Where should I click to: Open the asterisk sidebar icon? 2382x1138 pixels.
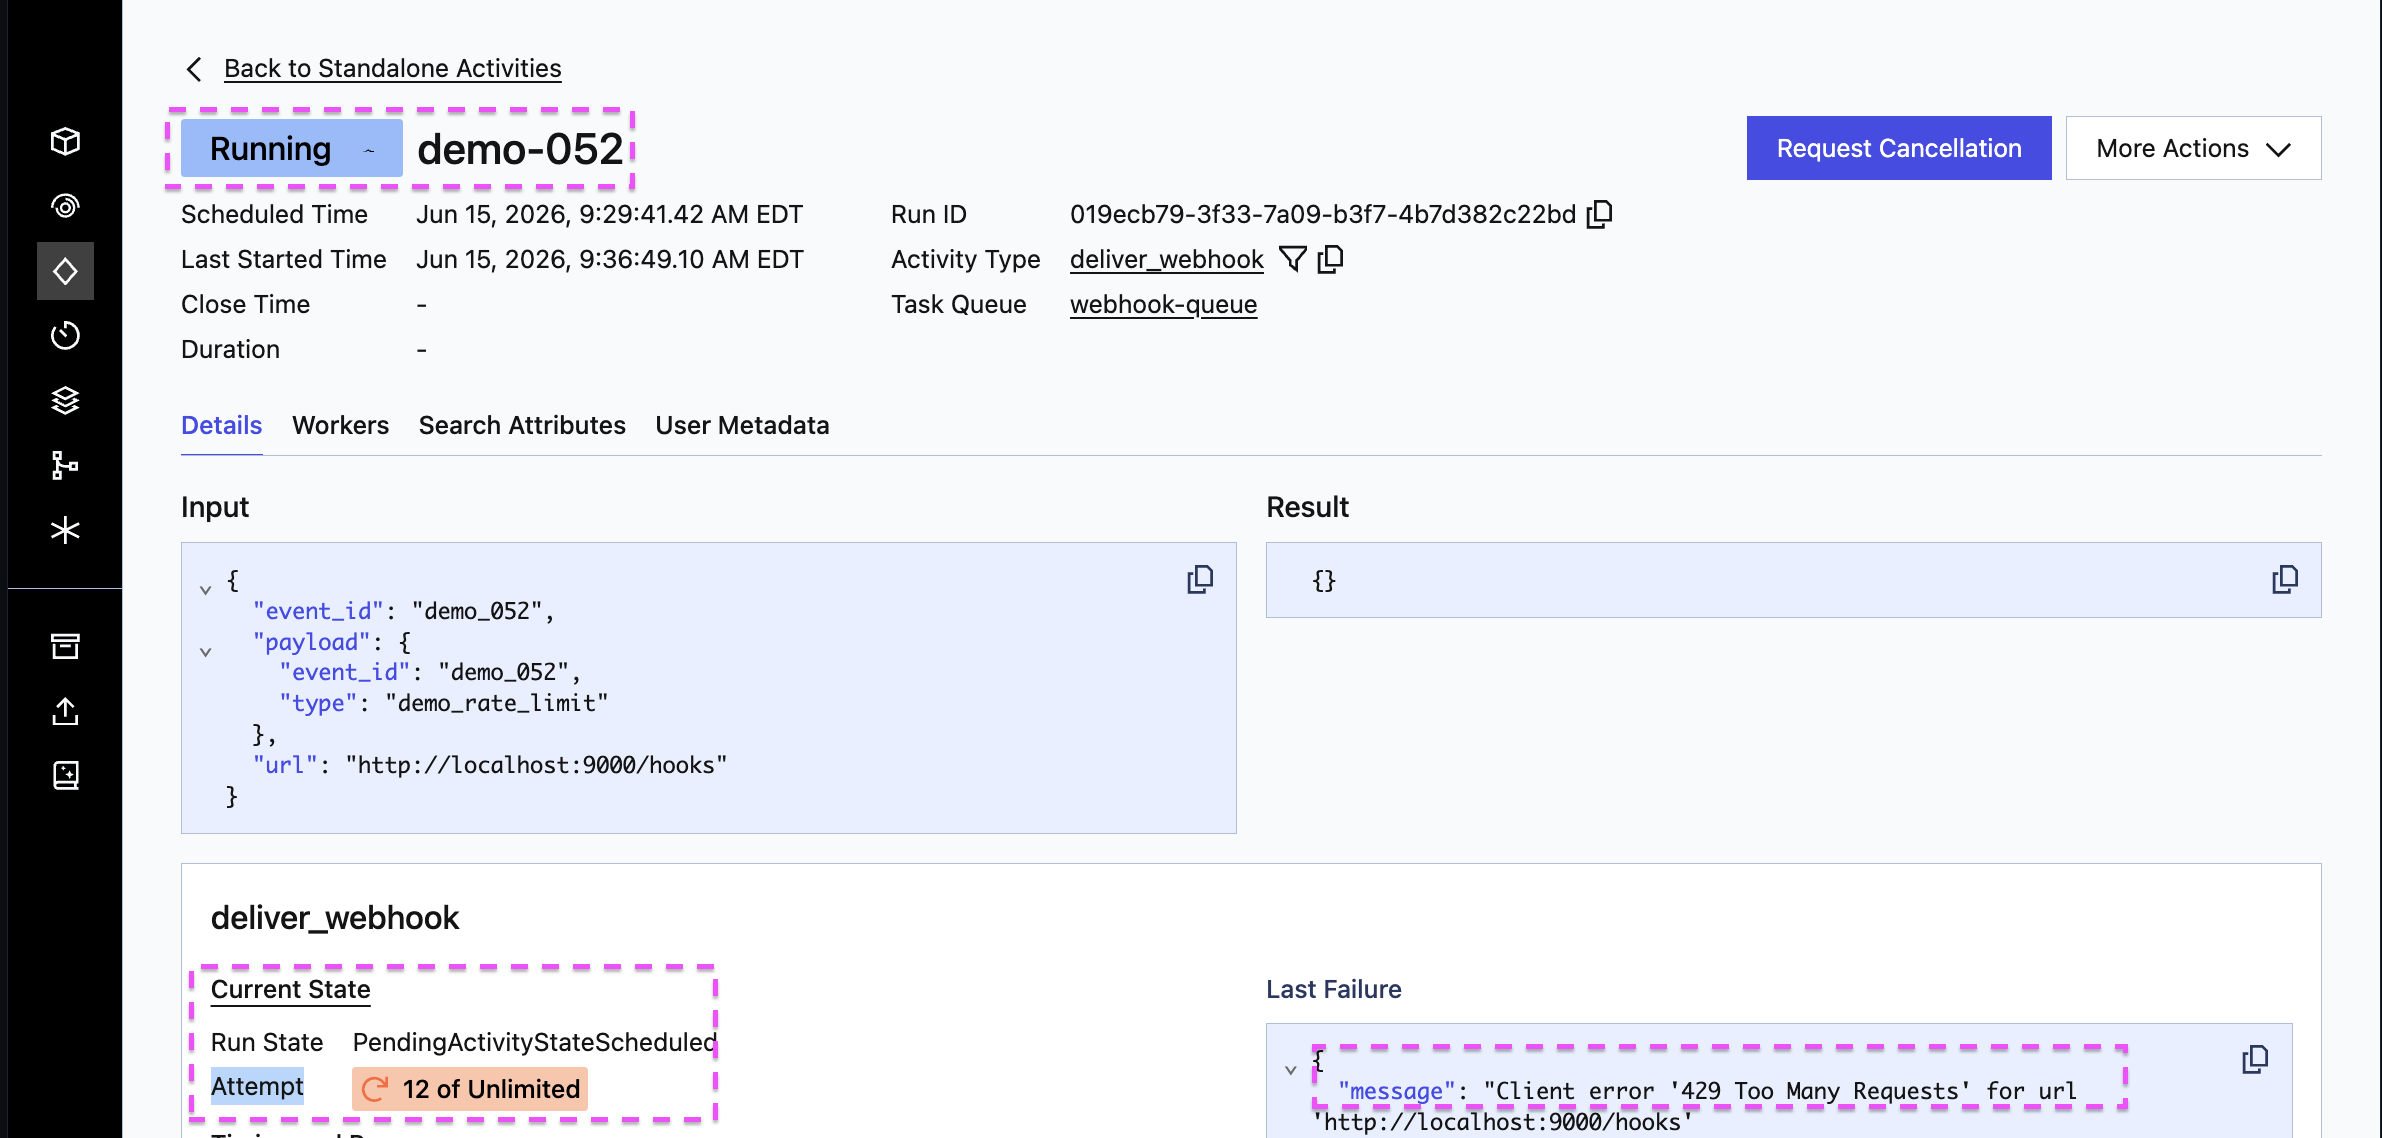coord(65,530)
